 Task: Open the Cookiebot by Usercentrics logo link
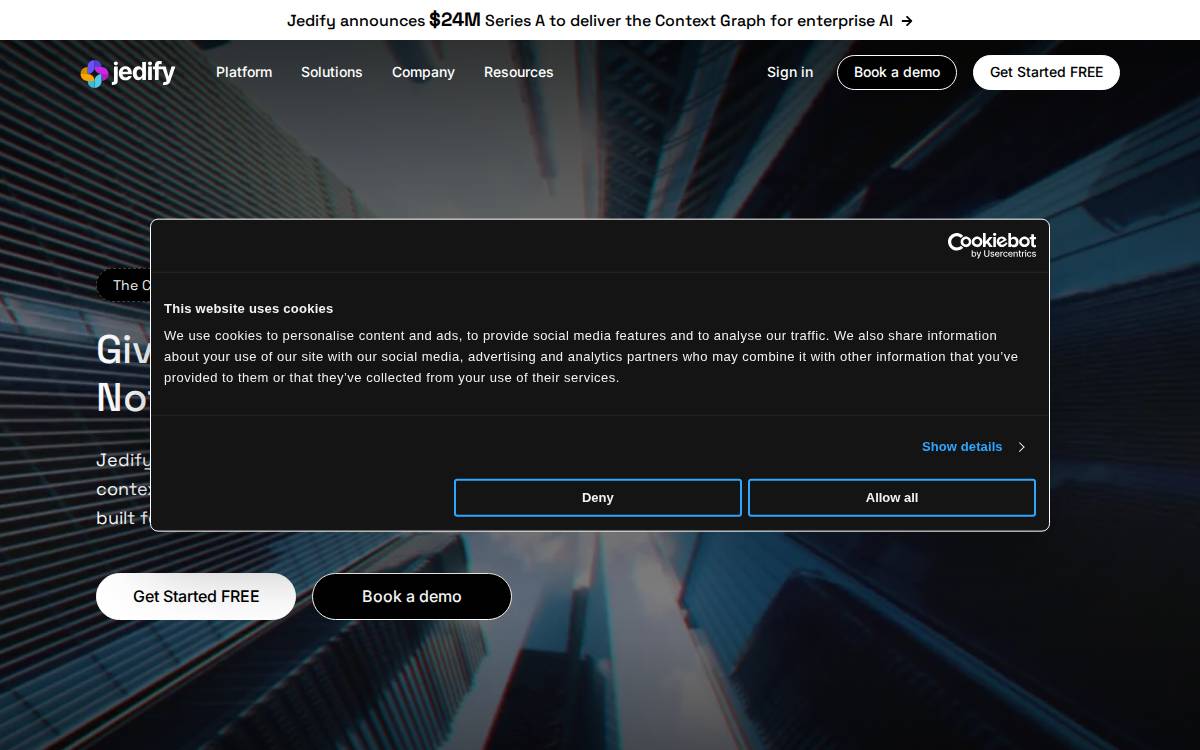(992, 246)
